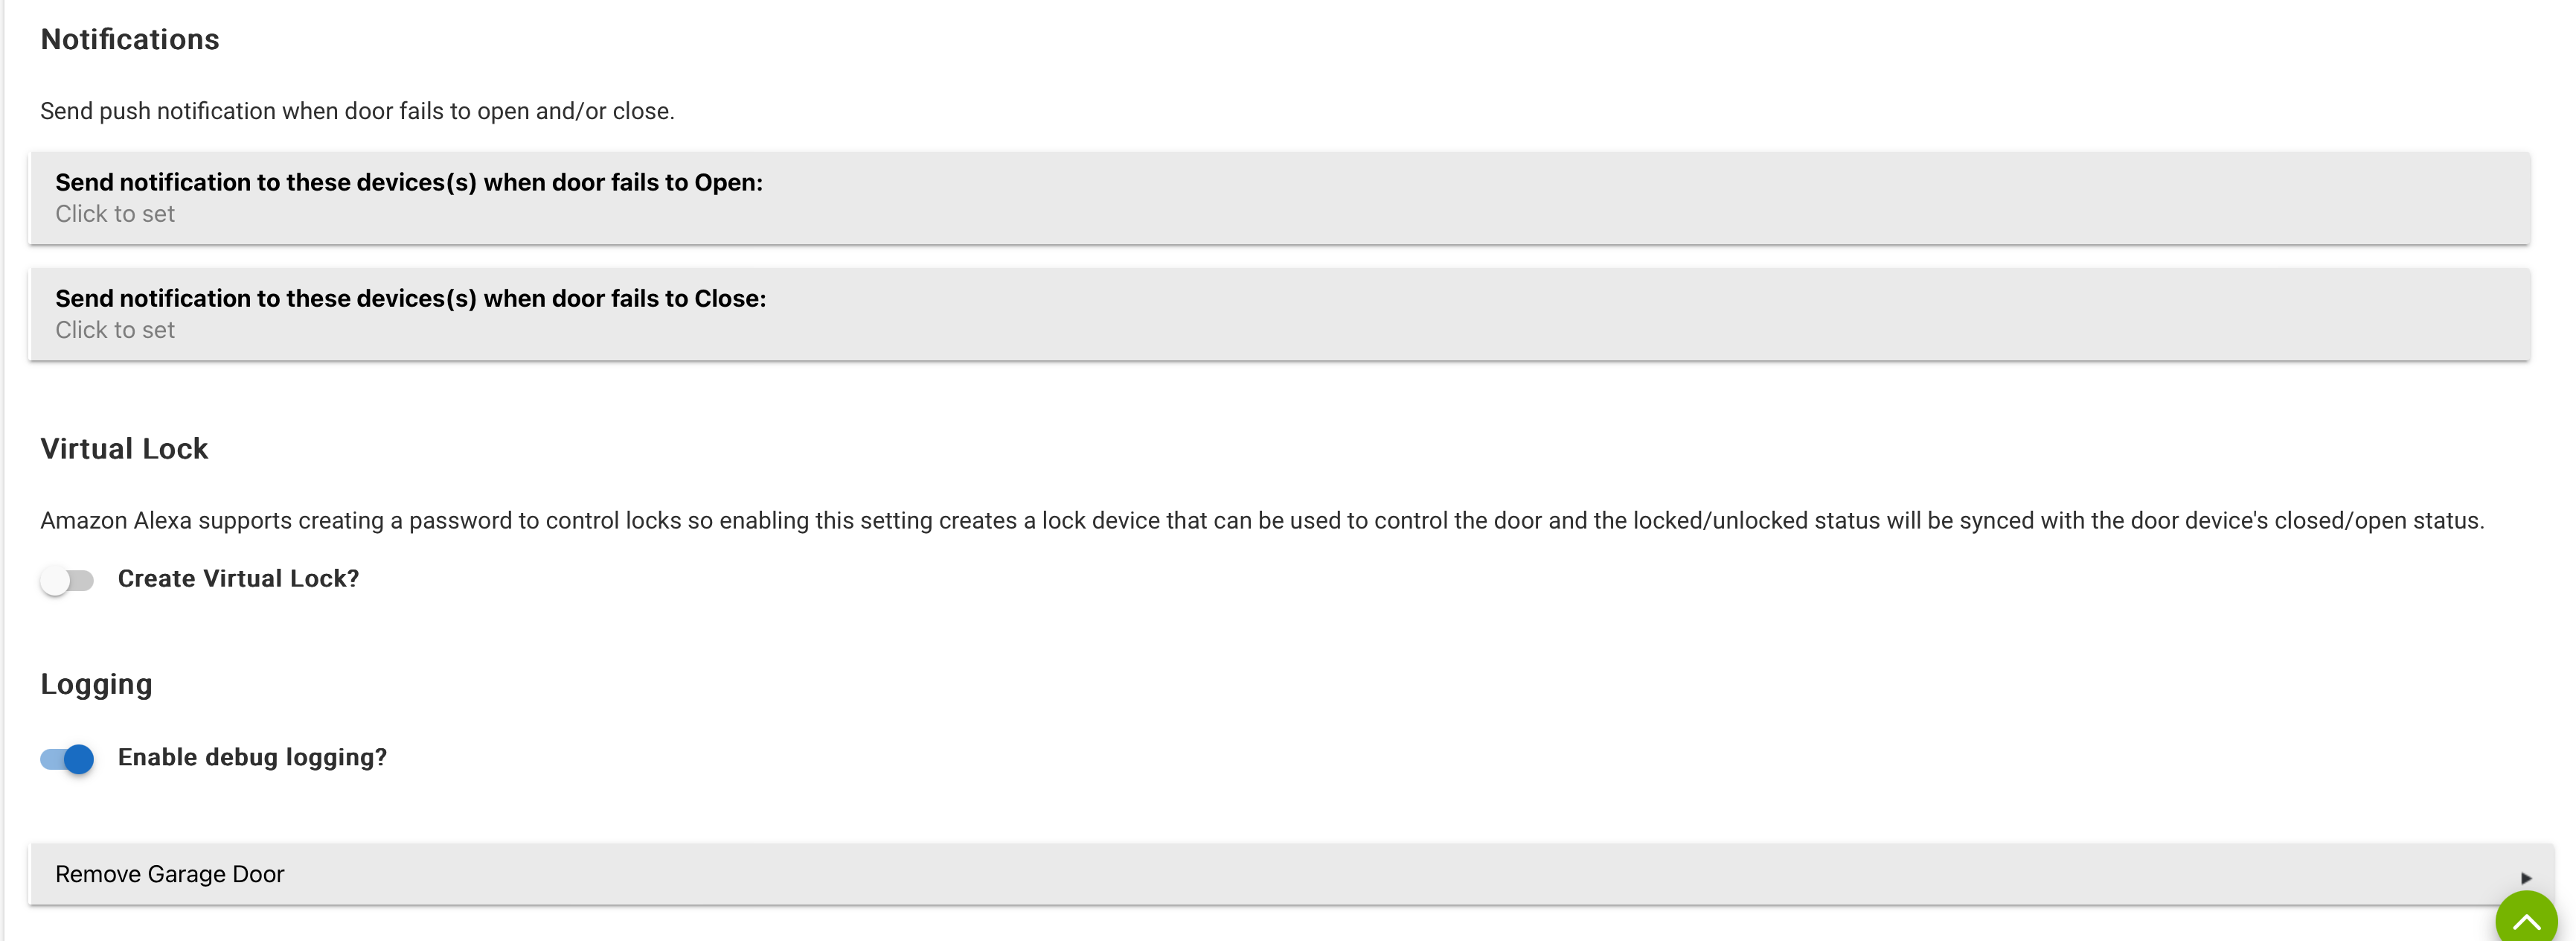
Task: Click the white knob of the Virtual Lock toggle
Action: (56, 580)
